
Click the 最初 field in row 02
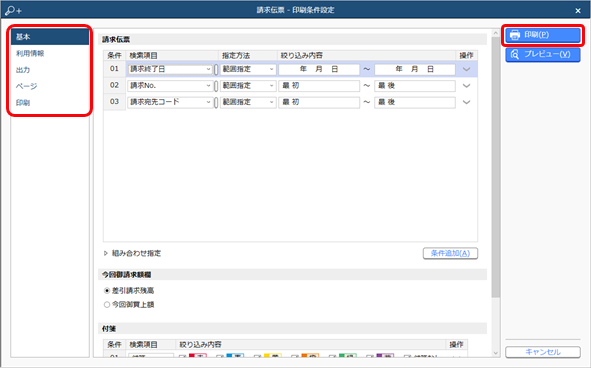319,86
